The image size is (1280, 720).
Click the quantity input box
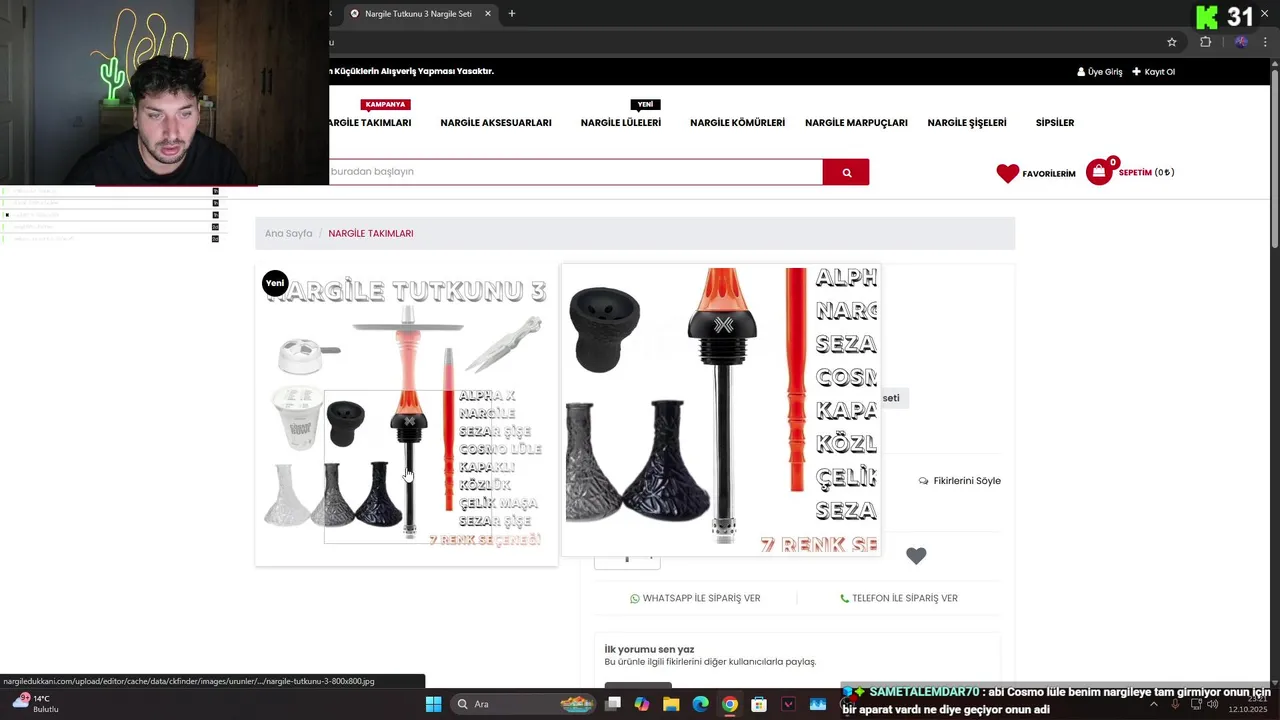tap(627, 559)
